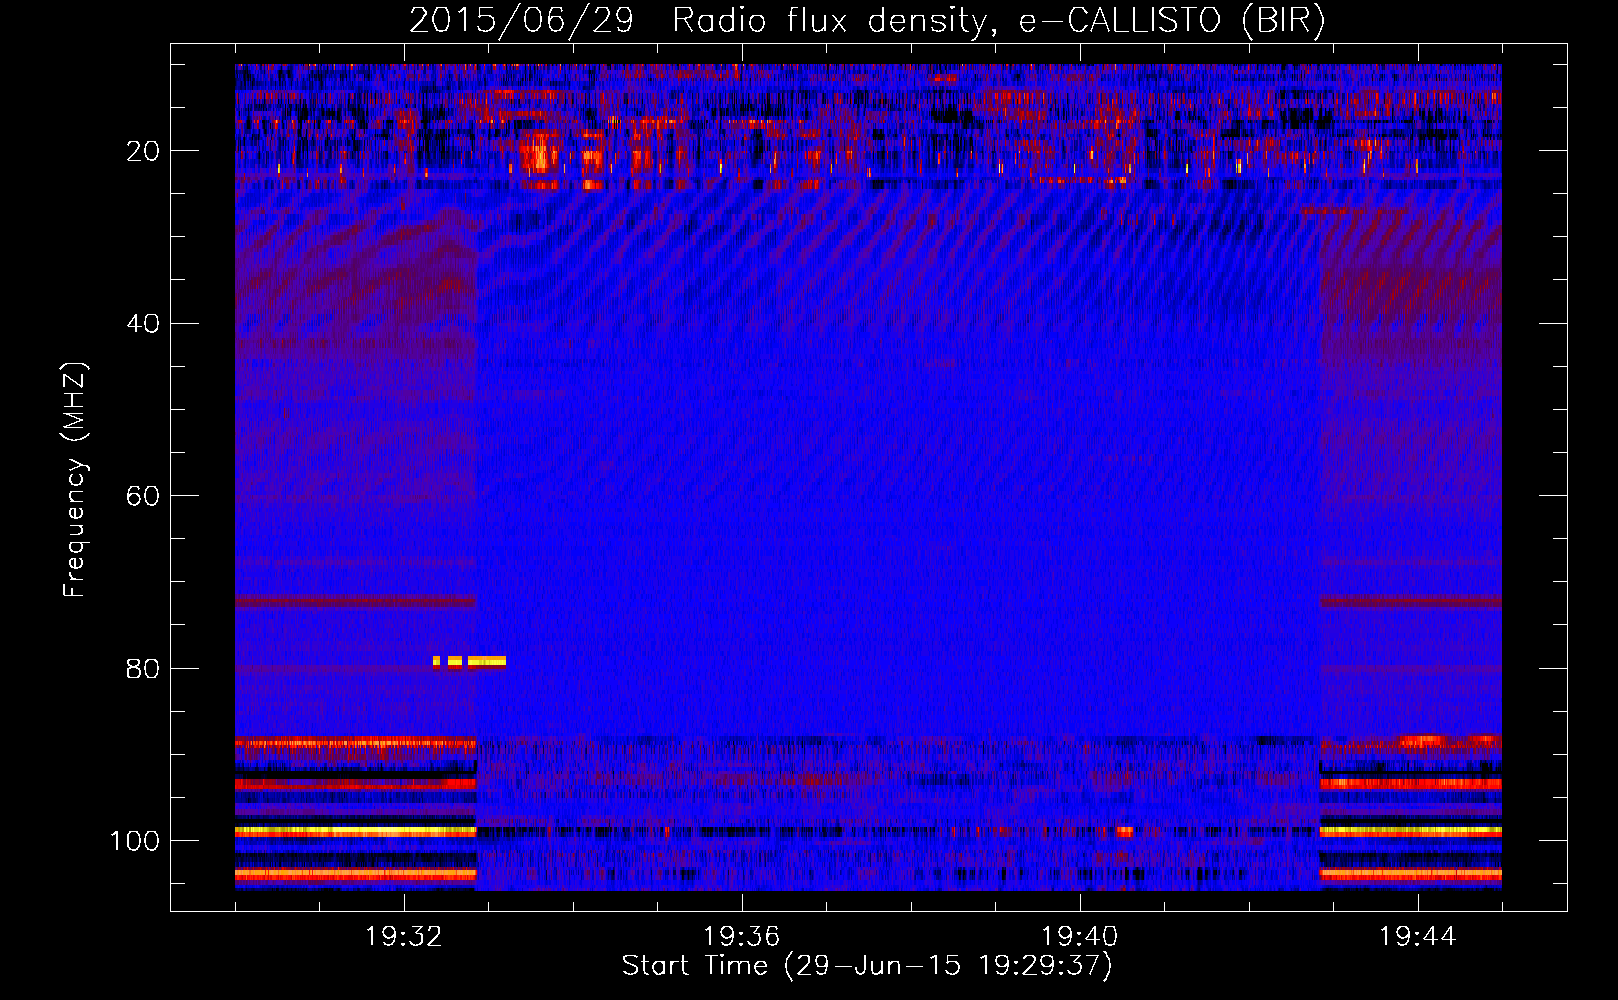Click the bright yellow burst near 80 MHz
This screenshot has width=1618, height=1000.
click(x=469, y=661)
